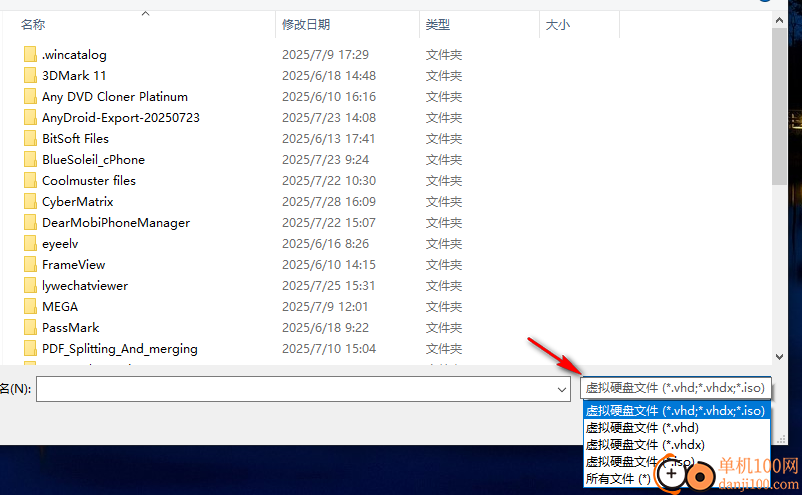This screenshot has width=802, height=495.
Task: Click date 2025/7/22 10:30 of Coolmuster files
Action: (329, 181)
